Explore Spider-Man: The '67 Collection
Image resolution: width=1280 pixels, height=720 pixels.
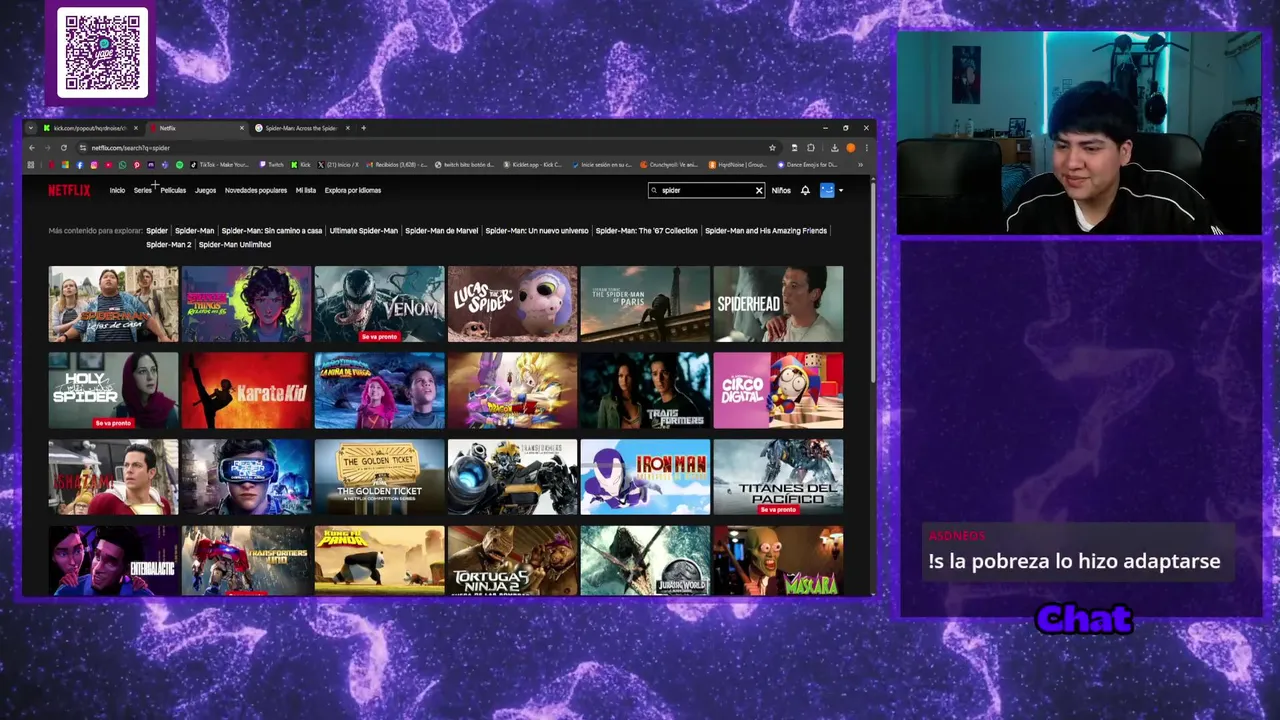coord(647,231)
